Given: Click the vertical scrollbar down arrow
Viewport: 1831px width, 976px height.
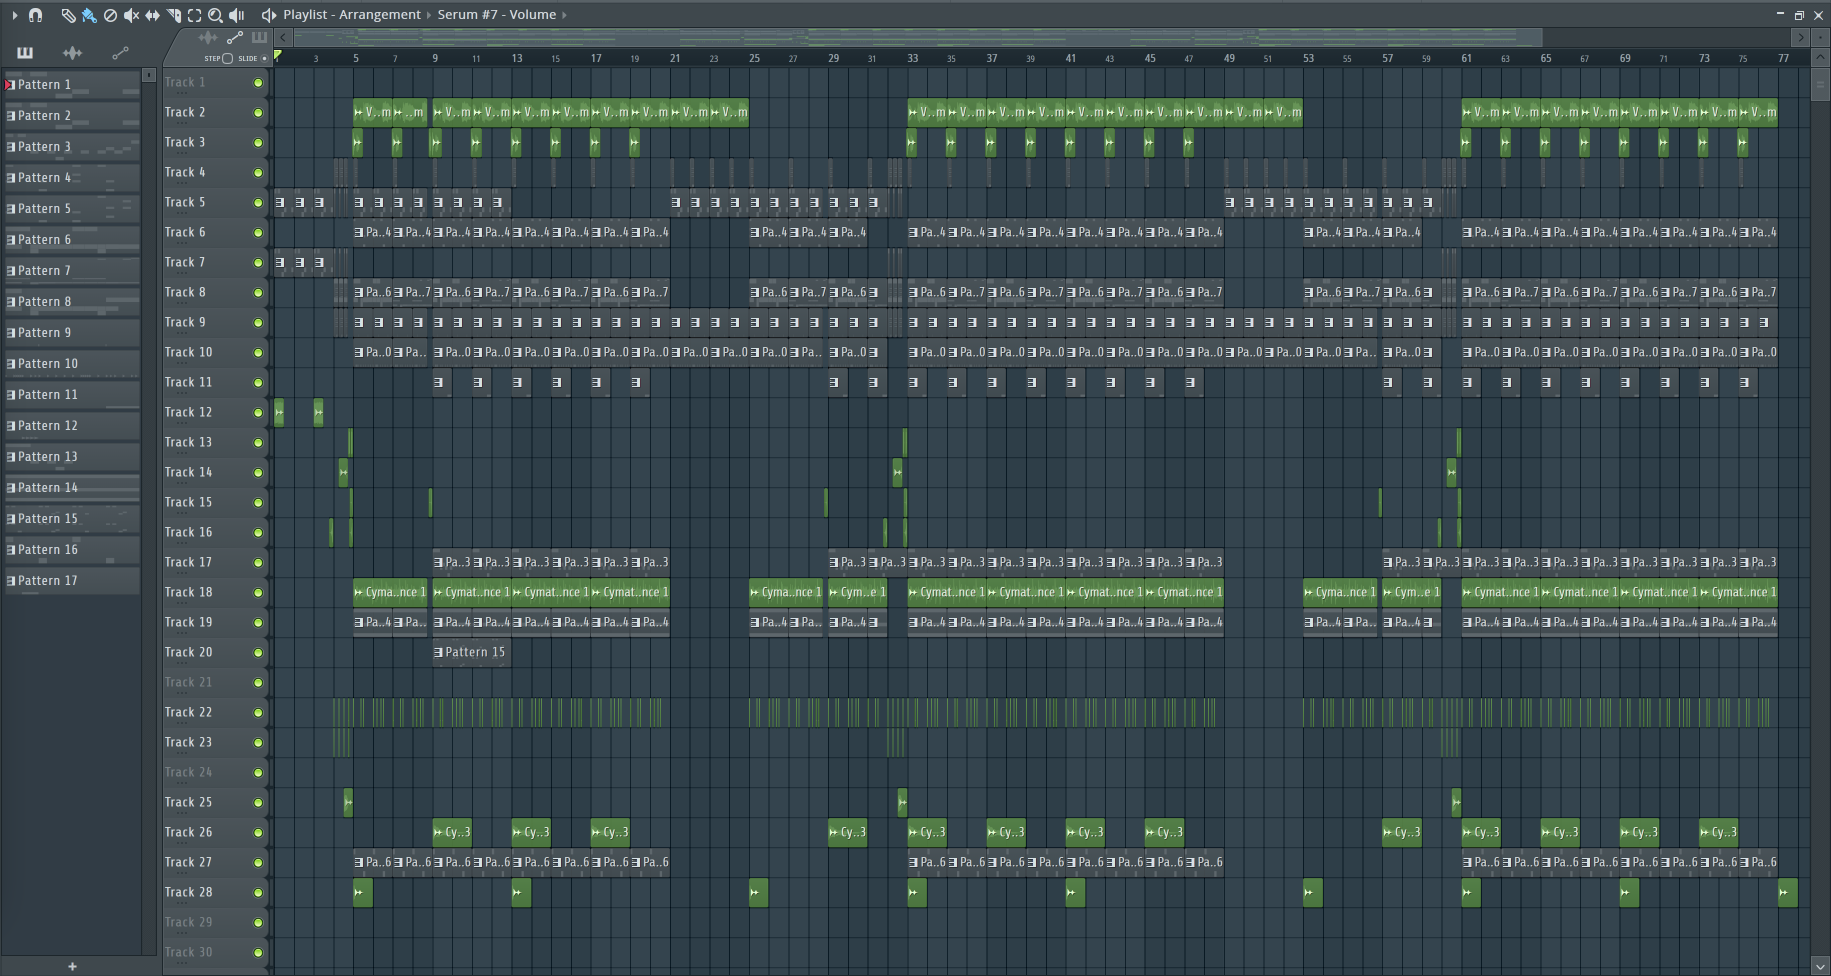Looking at the screenshot, I should (x=1820, y=966).
